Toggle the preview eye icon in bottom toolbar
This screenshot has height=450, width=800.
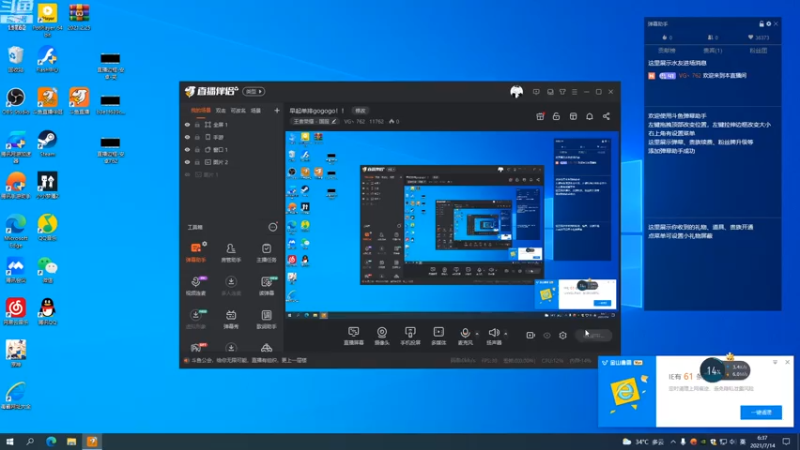(547, 336)
